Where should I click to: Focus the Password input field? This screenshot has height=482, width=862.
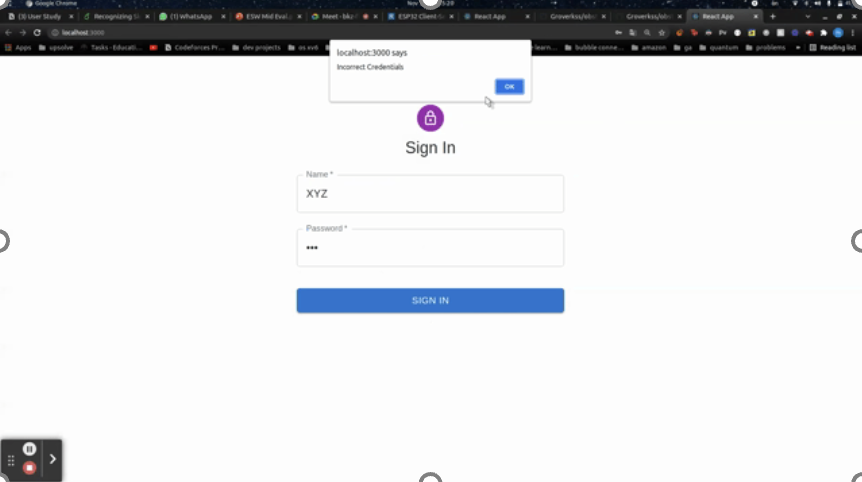point(430,248)
